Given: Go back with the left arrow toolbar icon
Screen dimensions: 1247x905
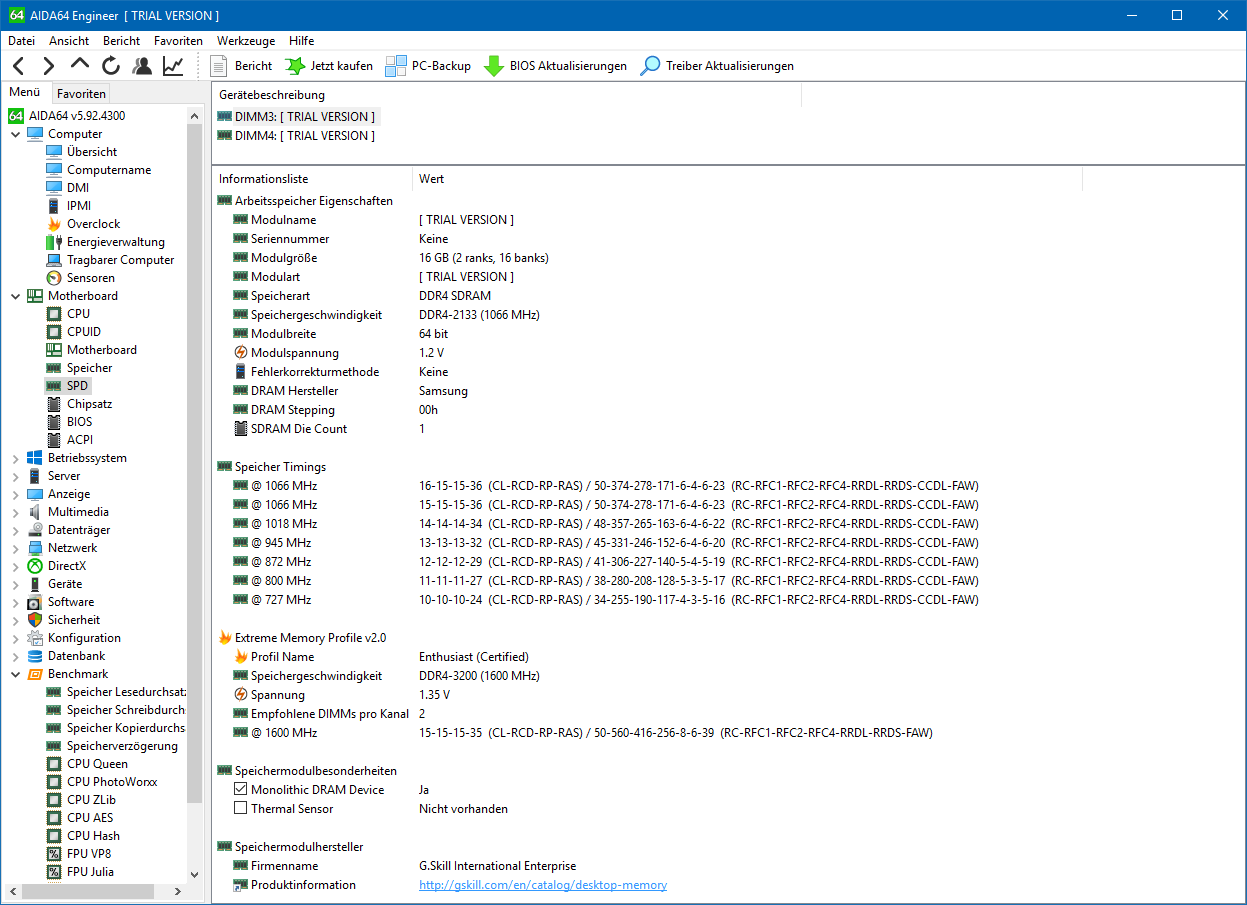Looking at the screenshot, I should [x=18, y=66].
